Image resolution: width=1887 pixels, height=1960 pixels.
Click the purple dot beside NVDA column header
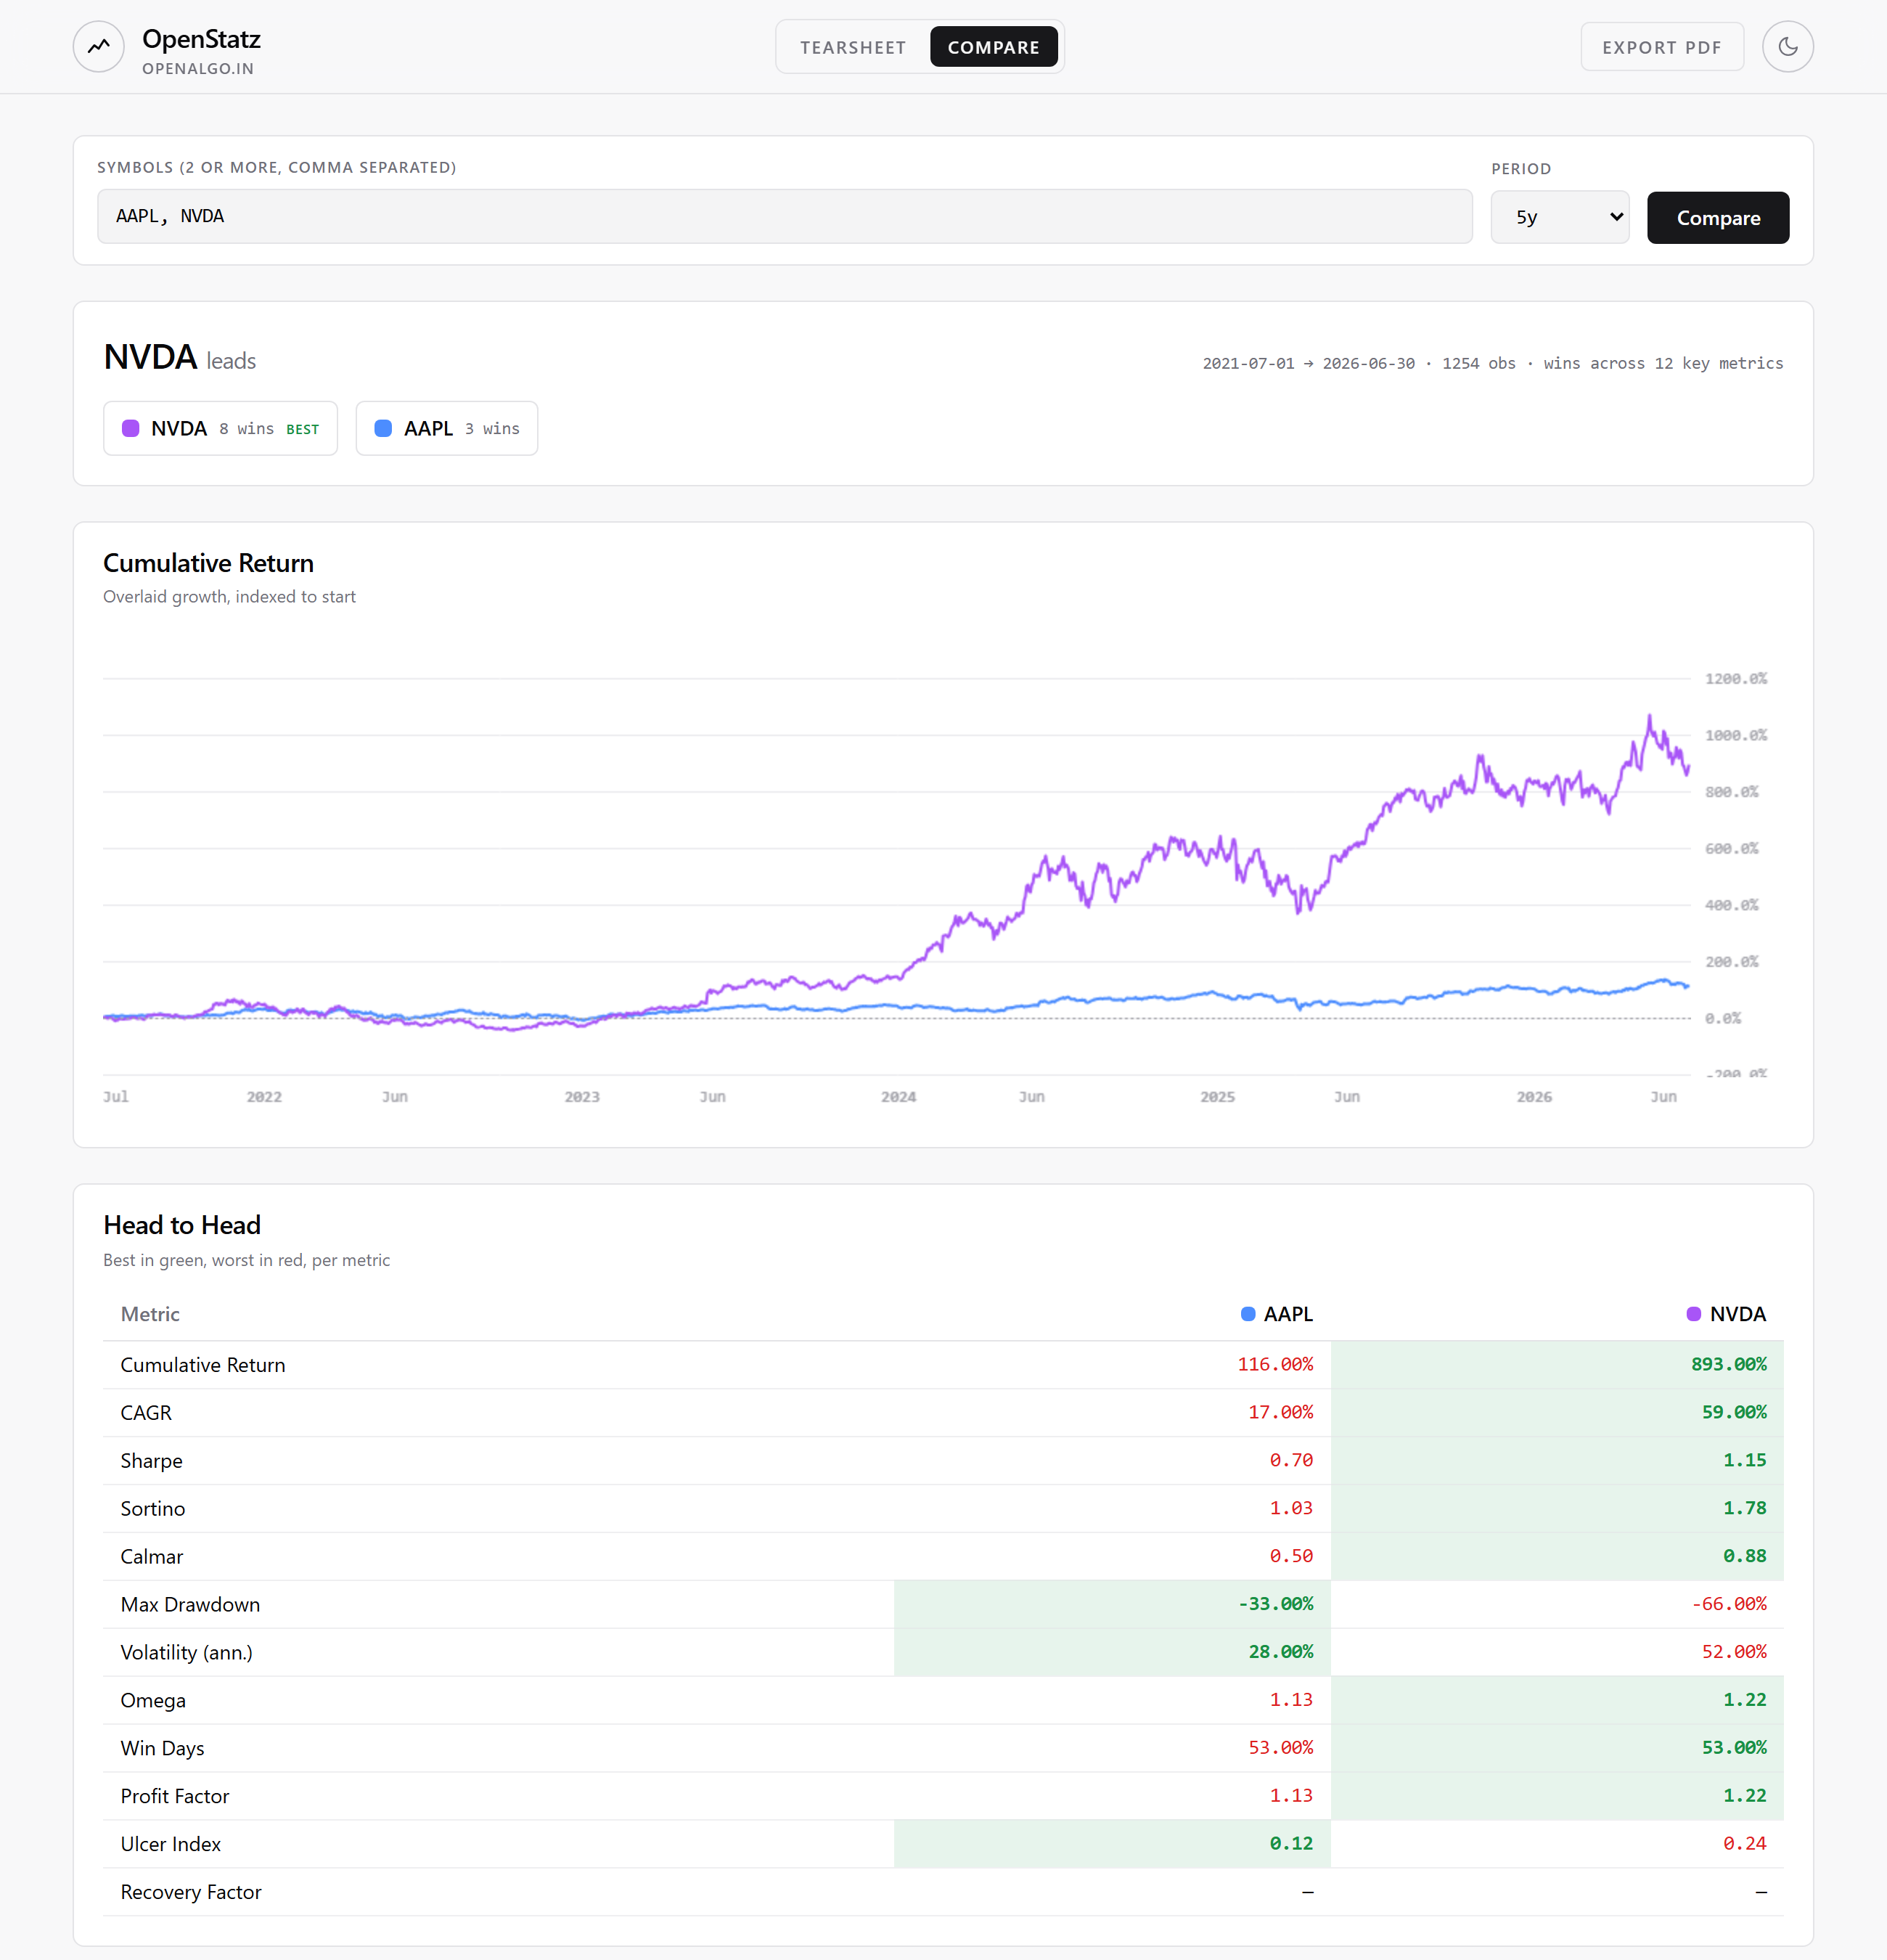point(1693,1314)
